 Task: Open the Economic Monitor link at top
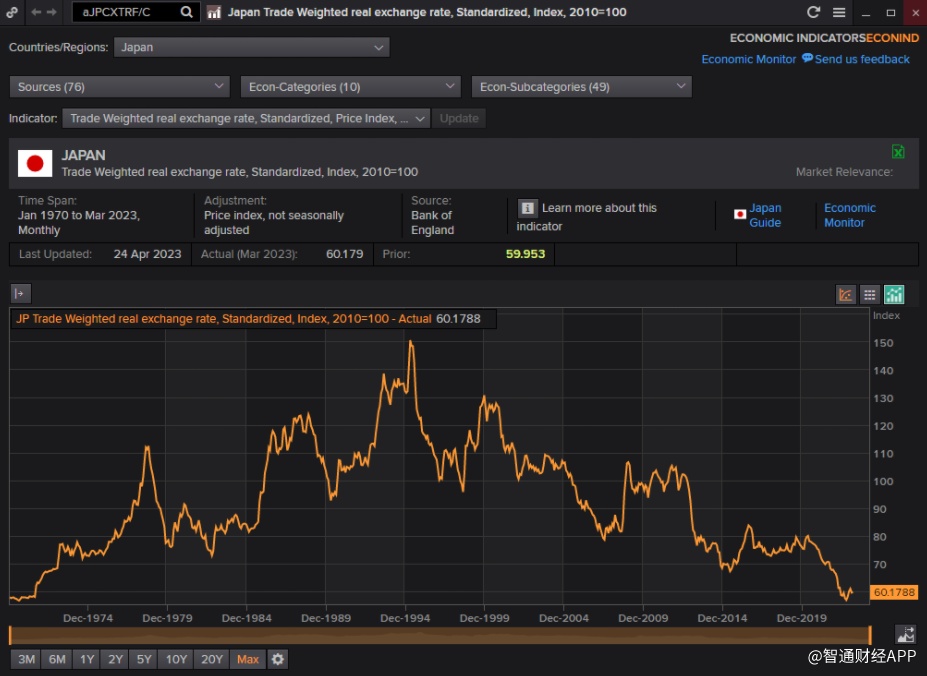tap(748, 59)
